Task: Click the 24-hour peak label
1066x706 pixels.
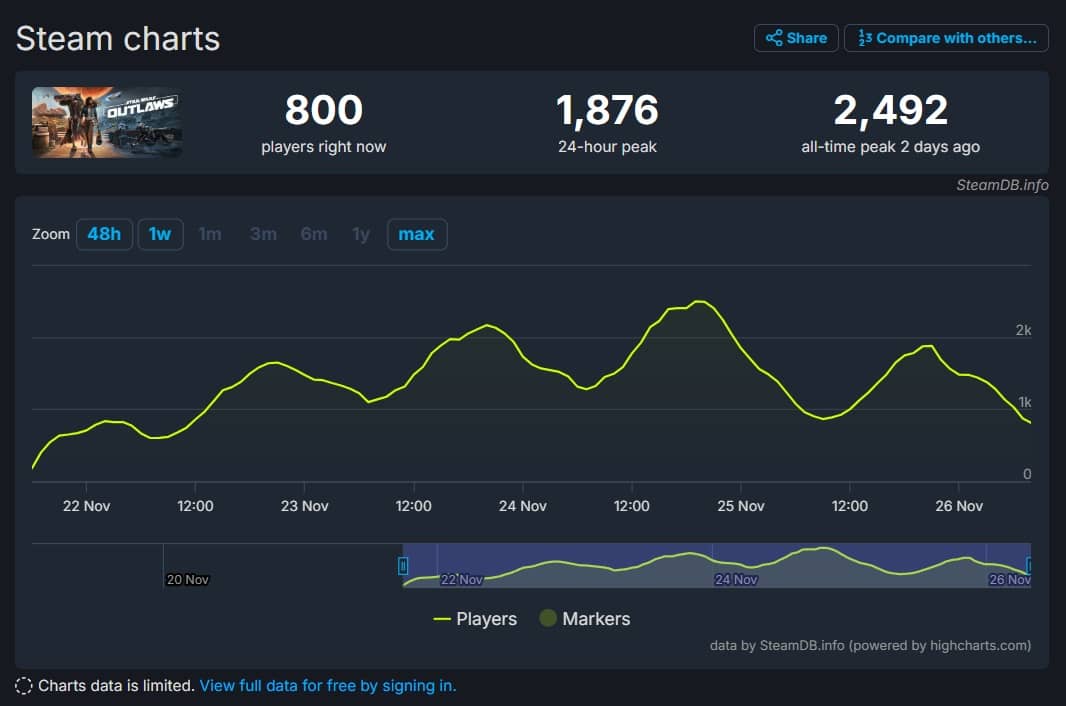Action: point(607,147)
